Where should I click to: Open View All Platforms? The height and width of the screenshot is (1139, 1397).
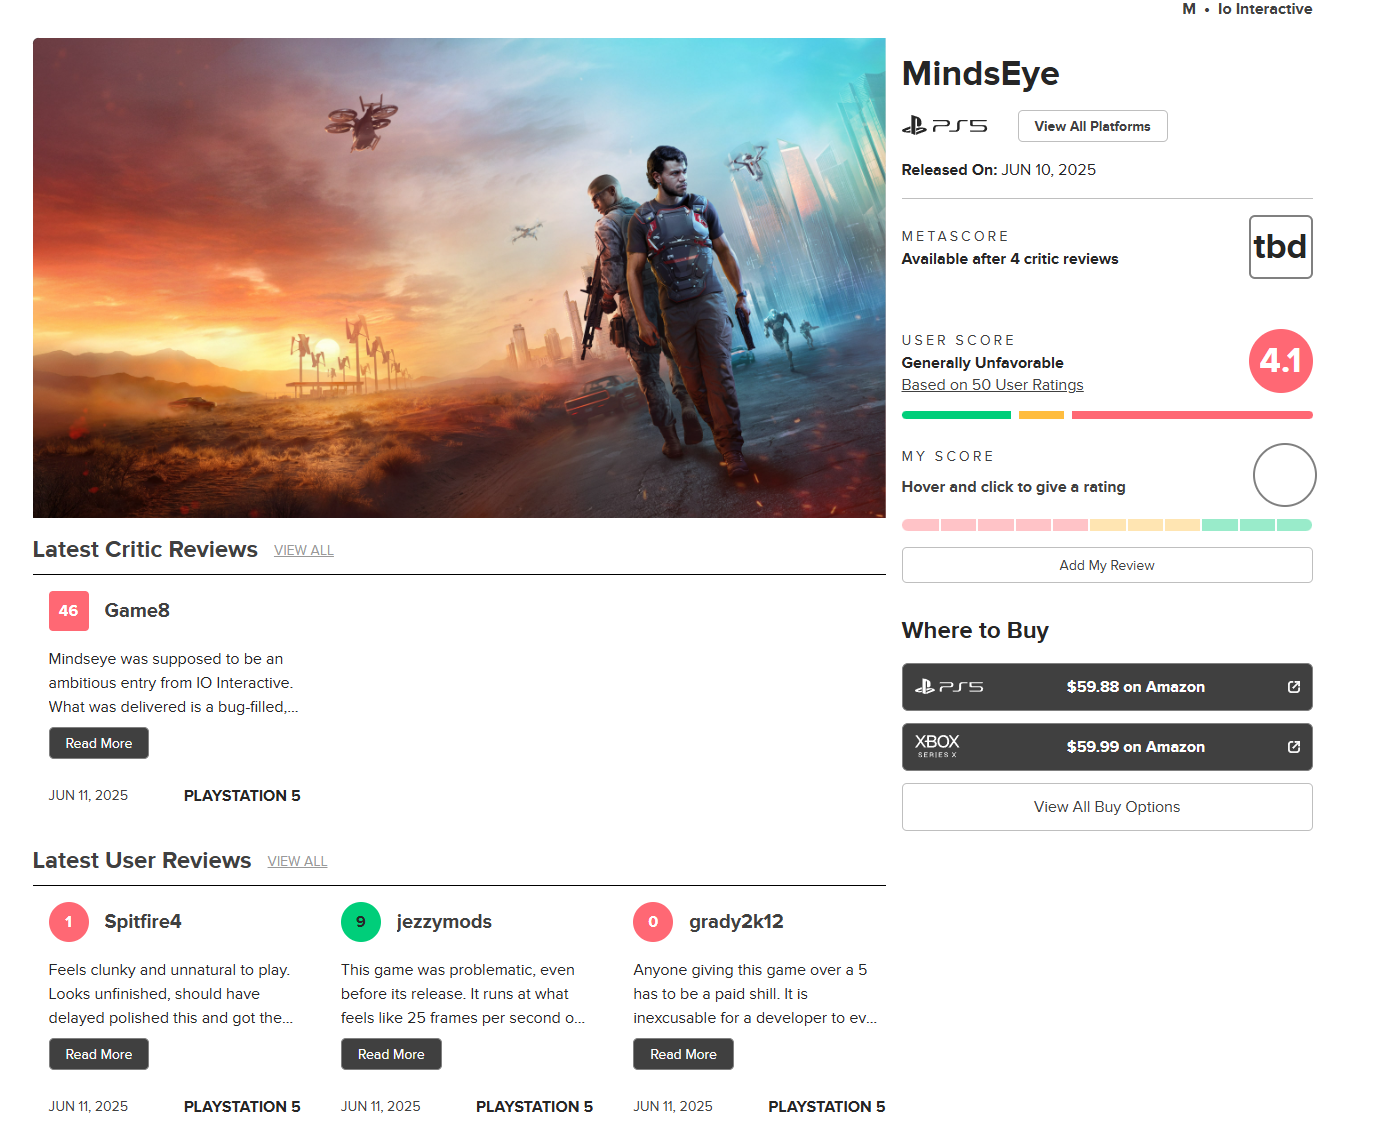[x=1092, y=126]
